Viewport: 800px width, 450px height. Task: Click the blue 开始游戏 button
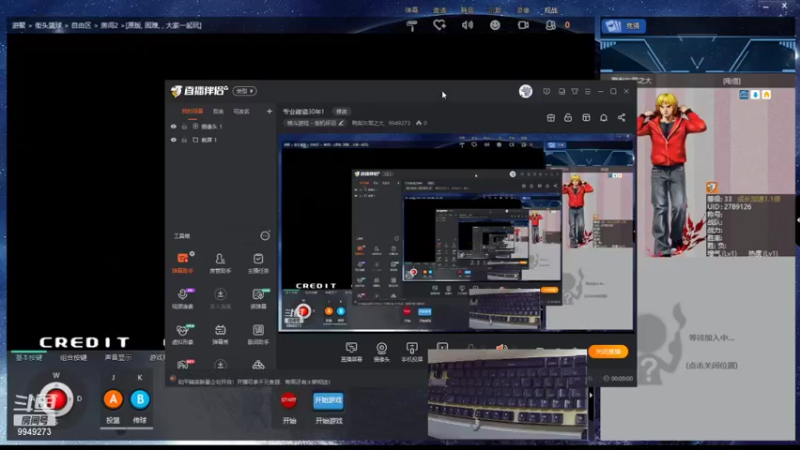[328, 401]
